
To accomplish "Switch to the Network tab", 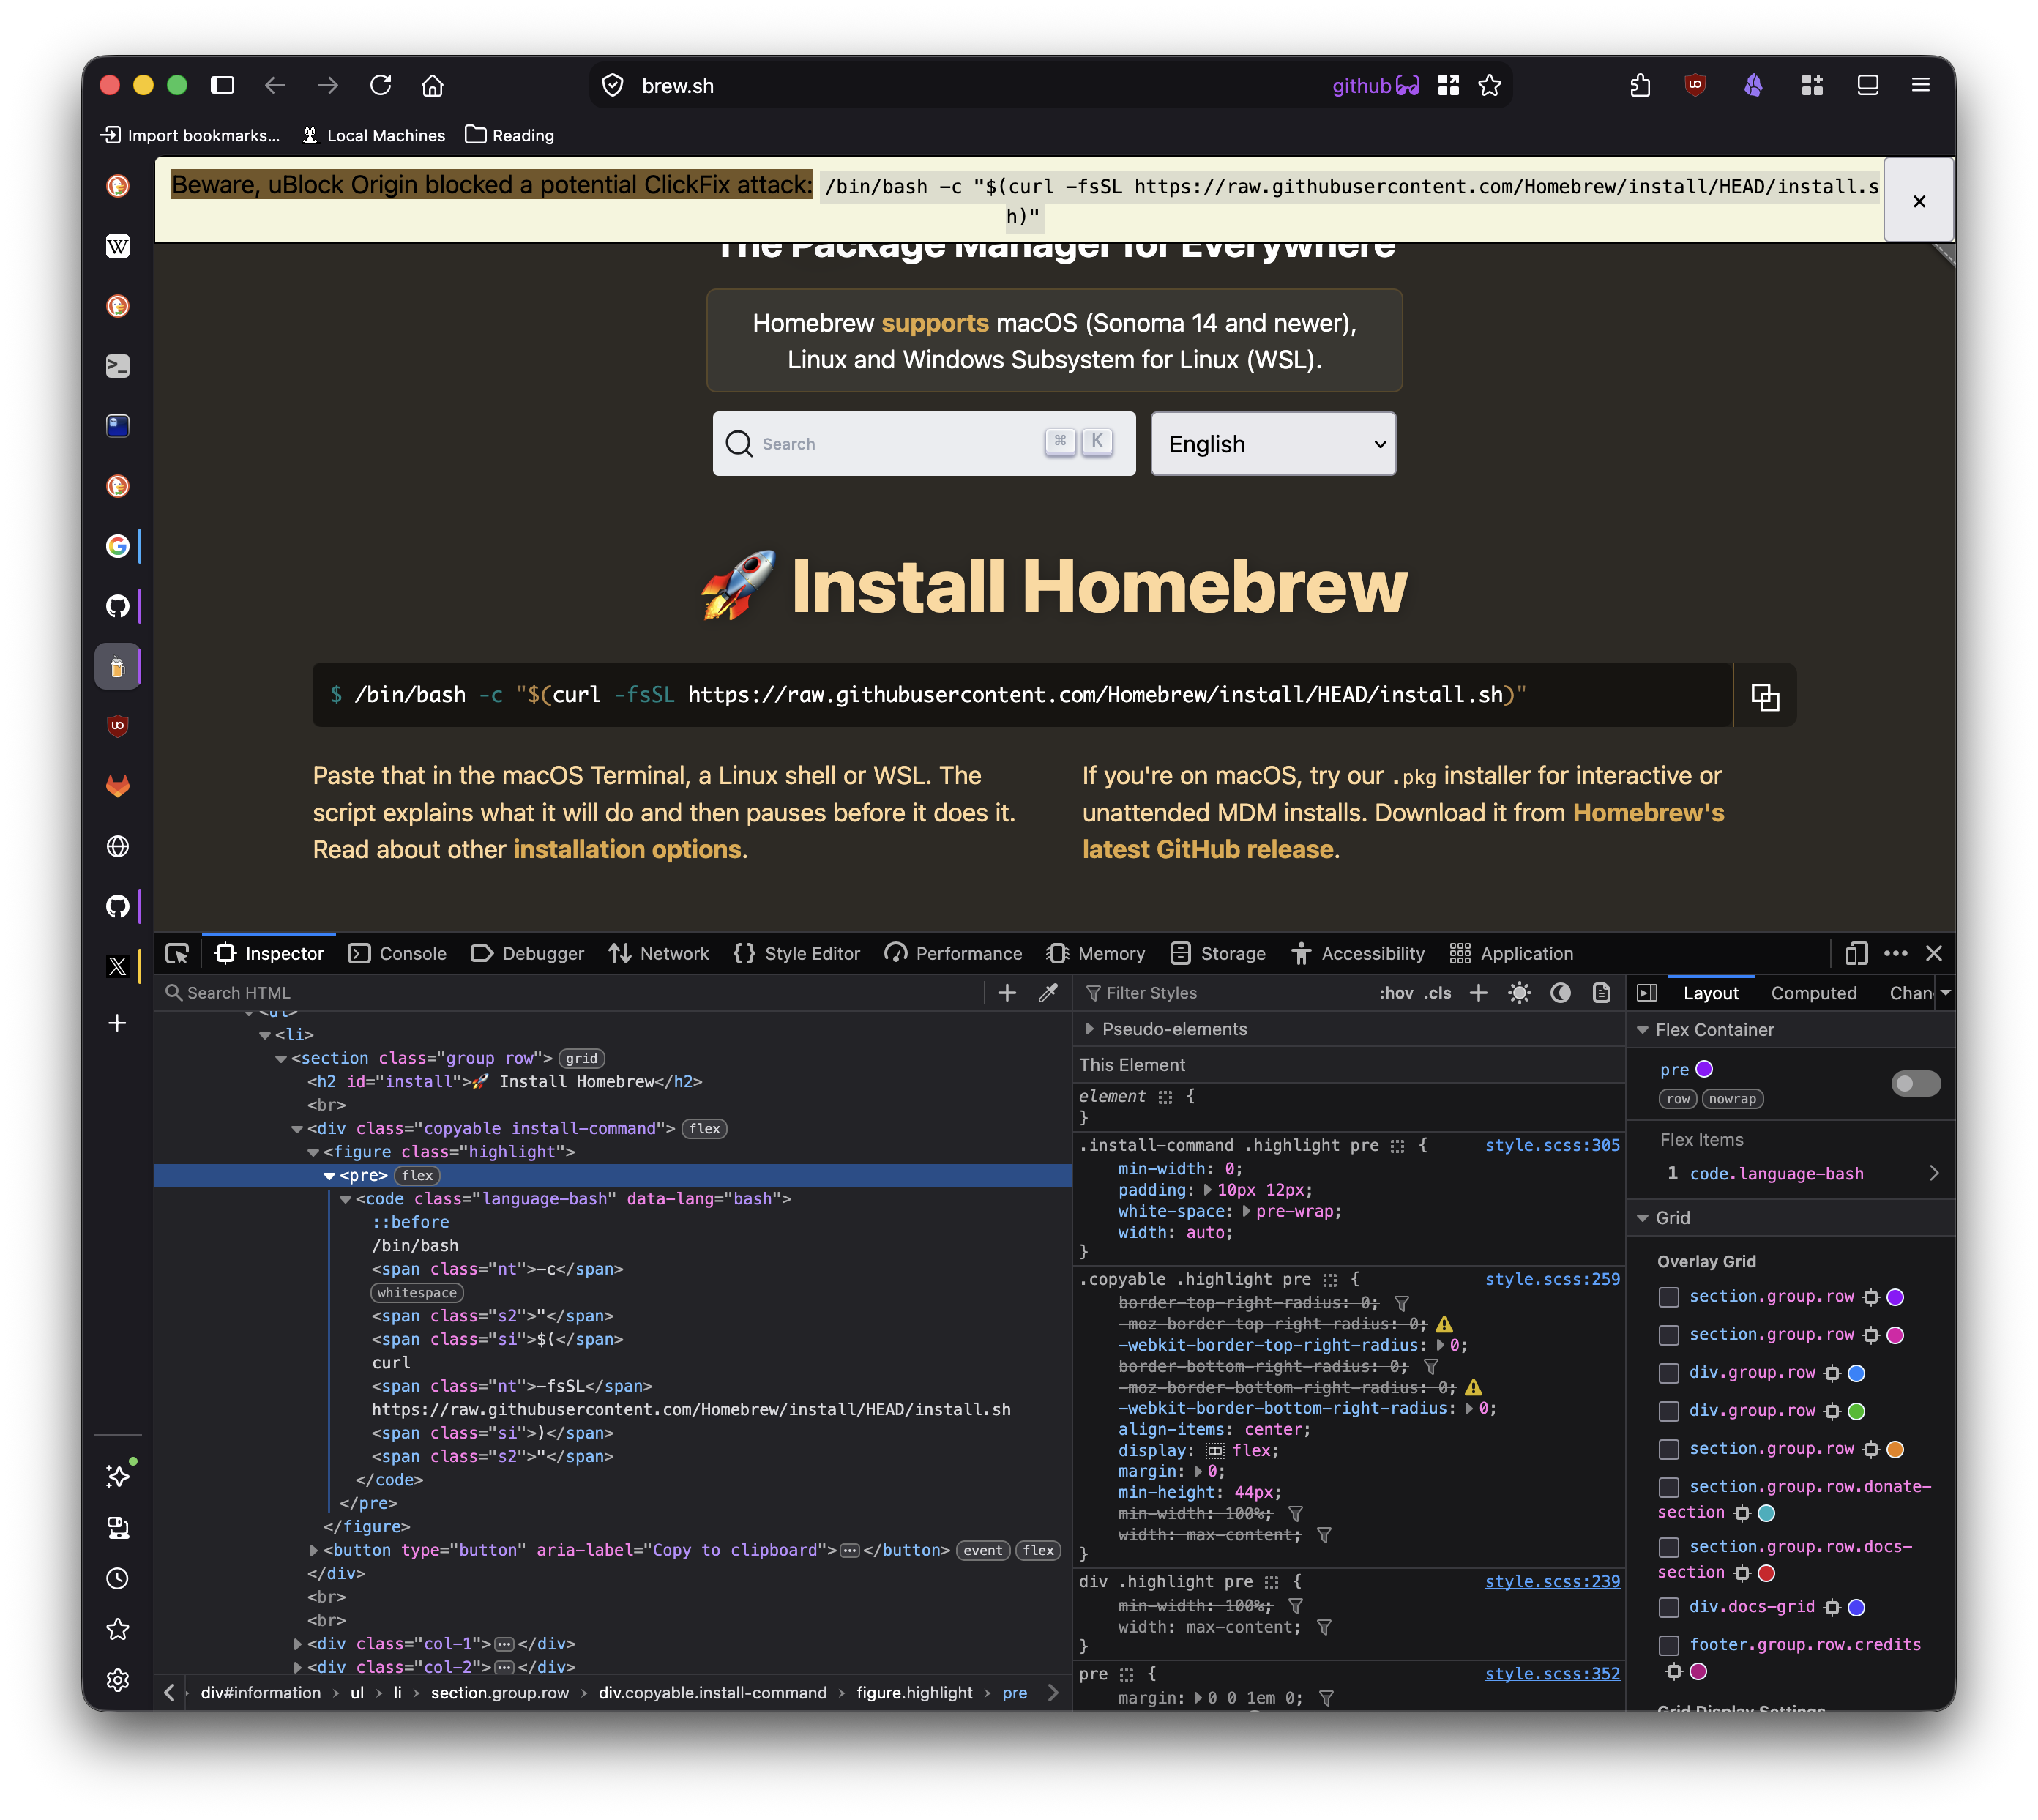I will click(659, 954).
